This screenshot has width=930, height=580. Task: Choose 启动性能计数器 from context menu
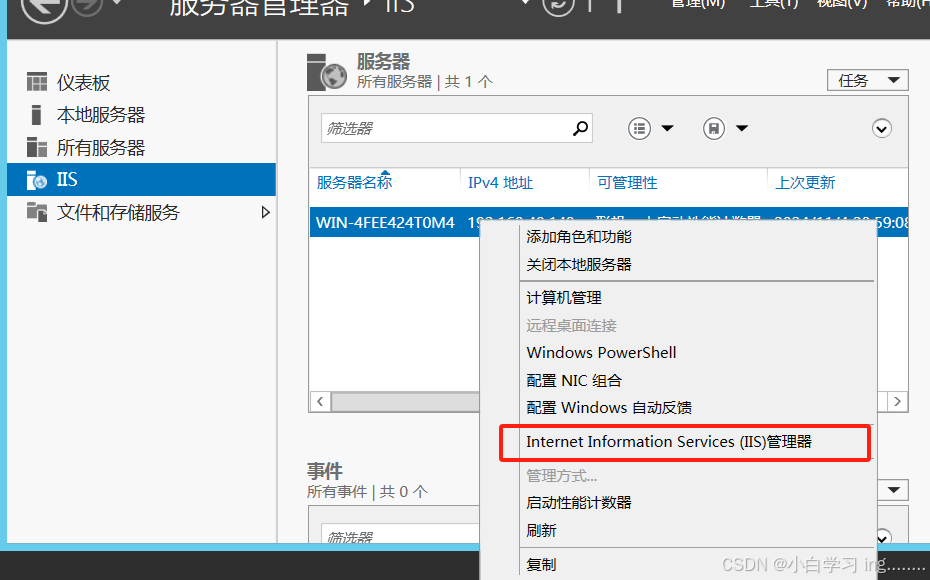579,503
